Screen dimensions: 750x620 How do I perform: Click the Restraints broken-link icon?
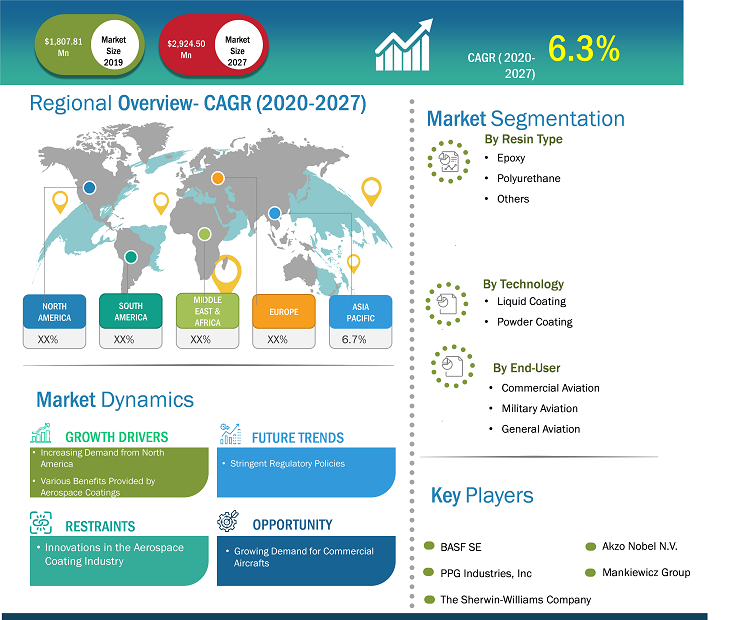(41, 522)
